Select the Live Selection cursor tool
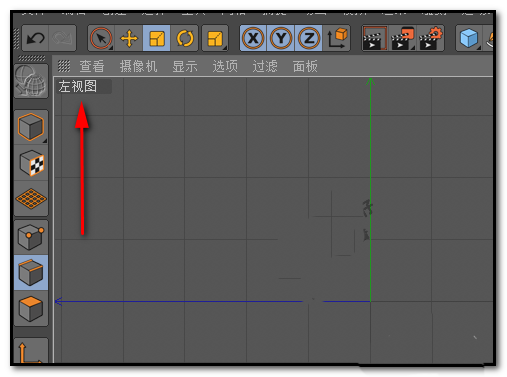 pyautogui.click(x=101, y=38)
